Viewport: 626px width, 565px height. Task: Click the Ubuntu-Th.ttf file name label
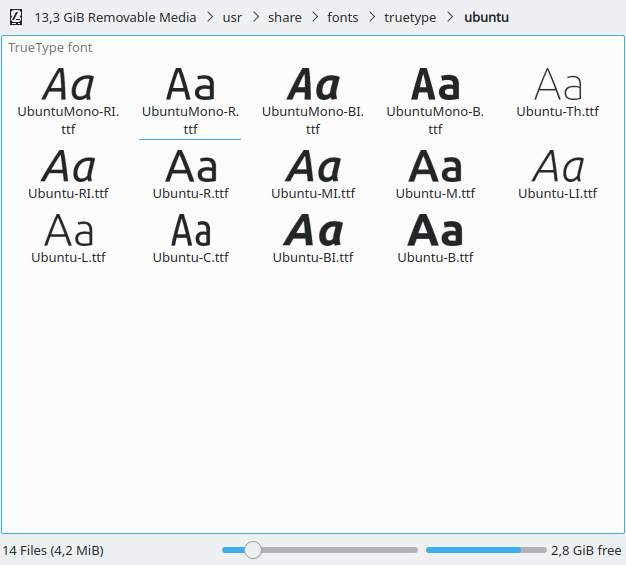tap(558, 111)
